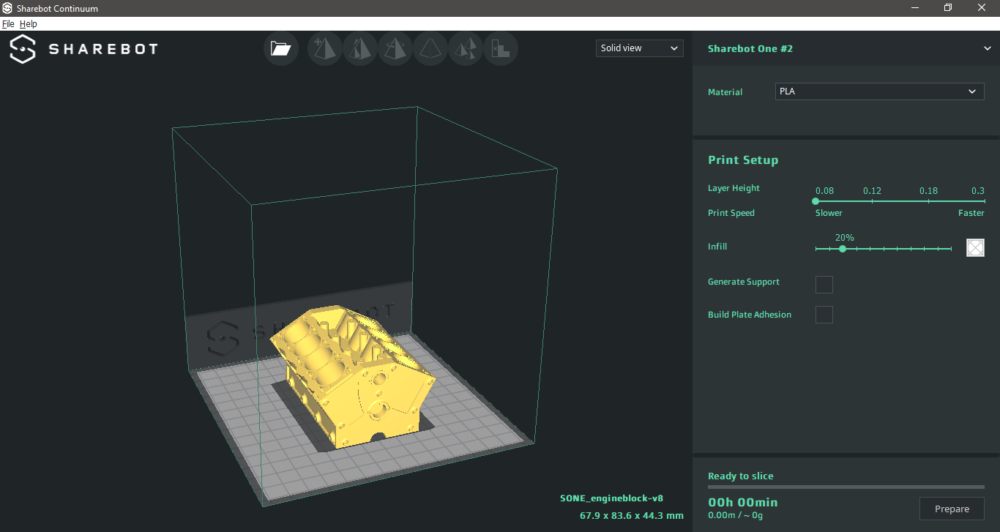Select the Rotate tool in the toolbar

395,48
